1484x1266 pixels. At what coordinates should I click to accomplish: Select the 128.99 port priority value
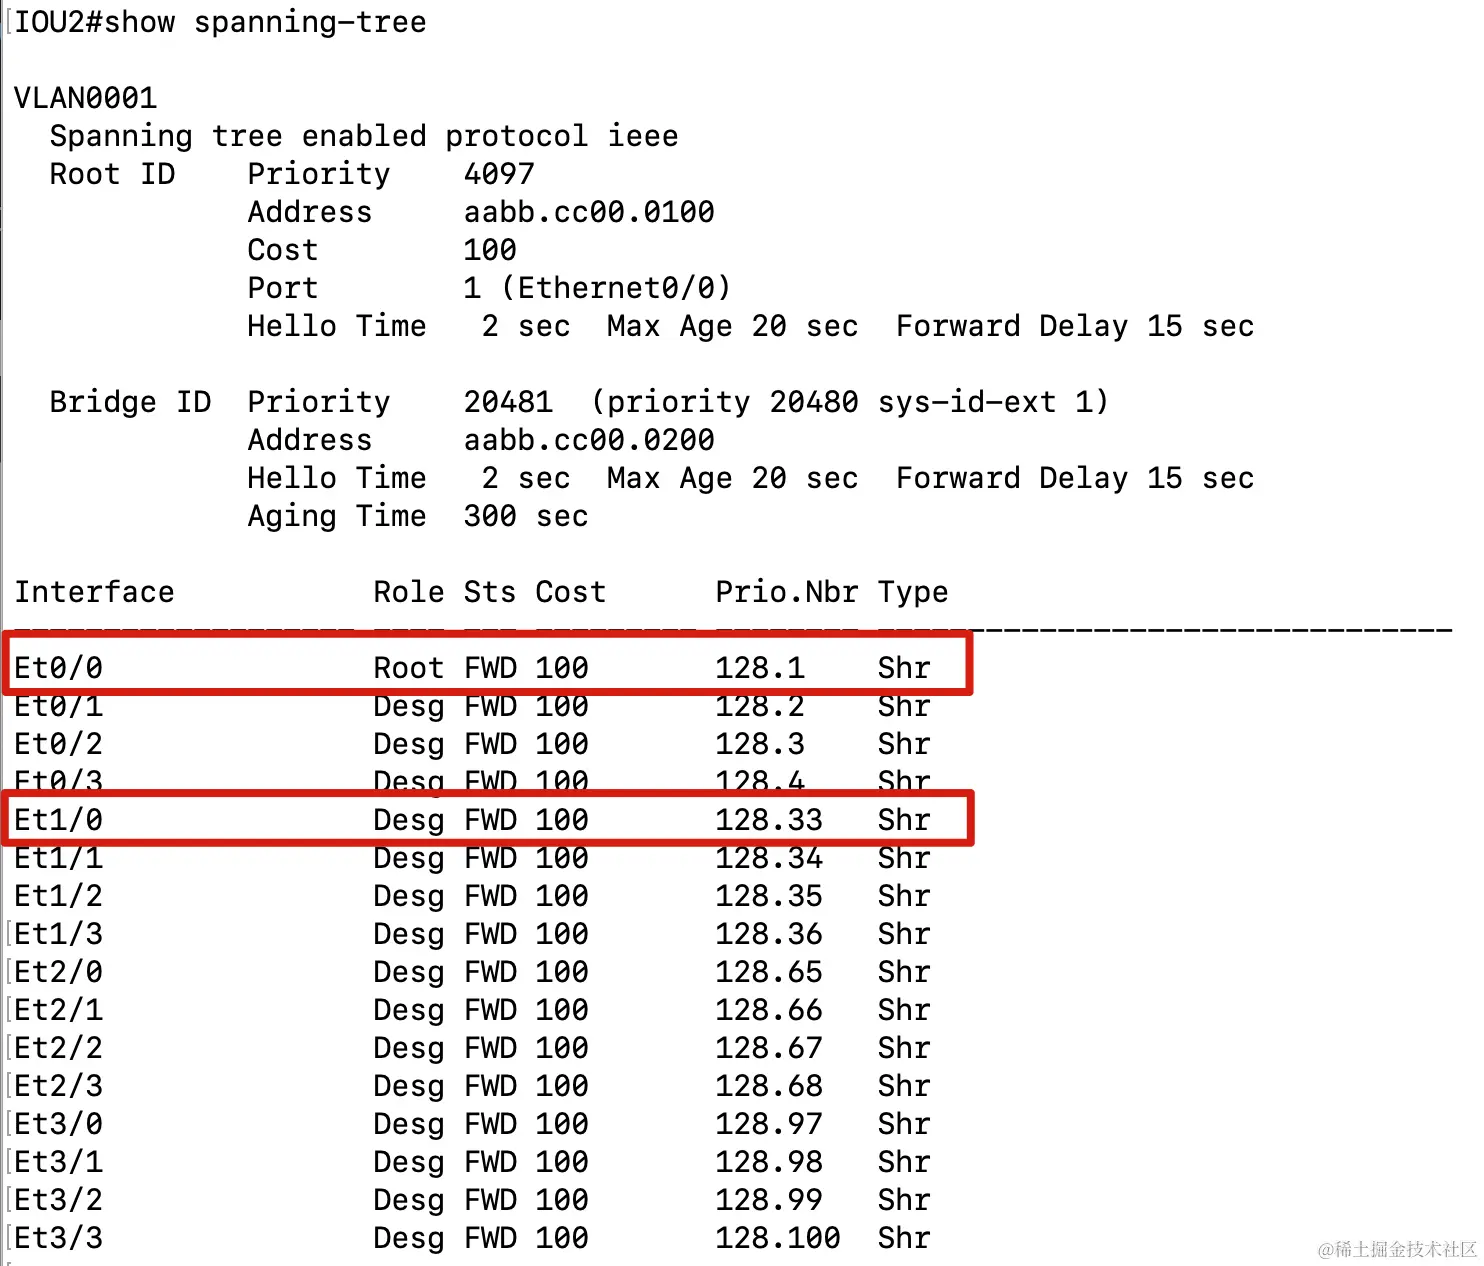pyautogui.click(x=769, y=1200)
